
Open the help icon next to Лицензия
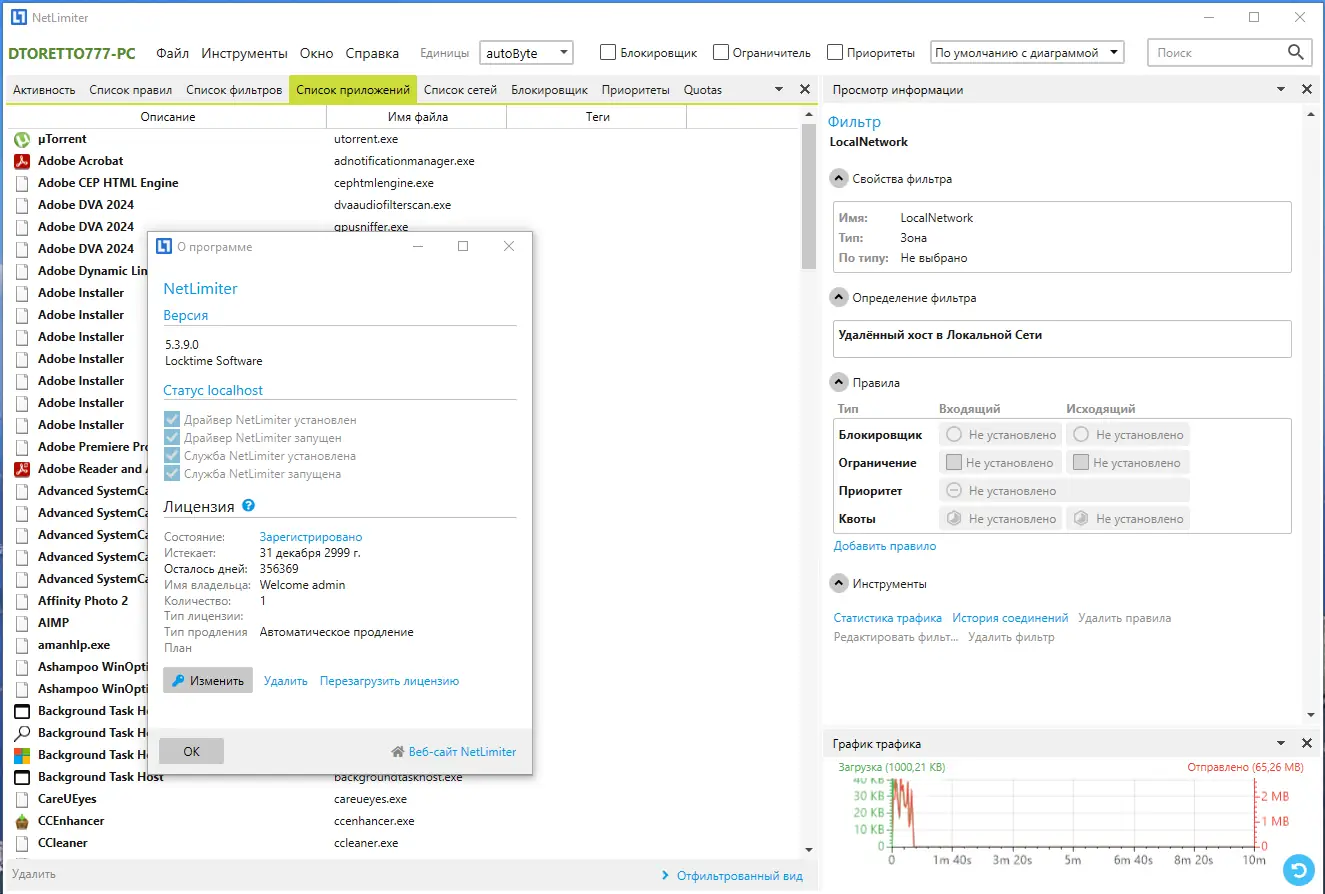click(248, 506)
